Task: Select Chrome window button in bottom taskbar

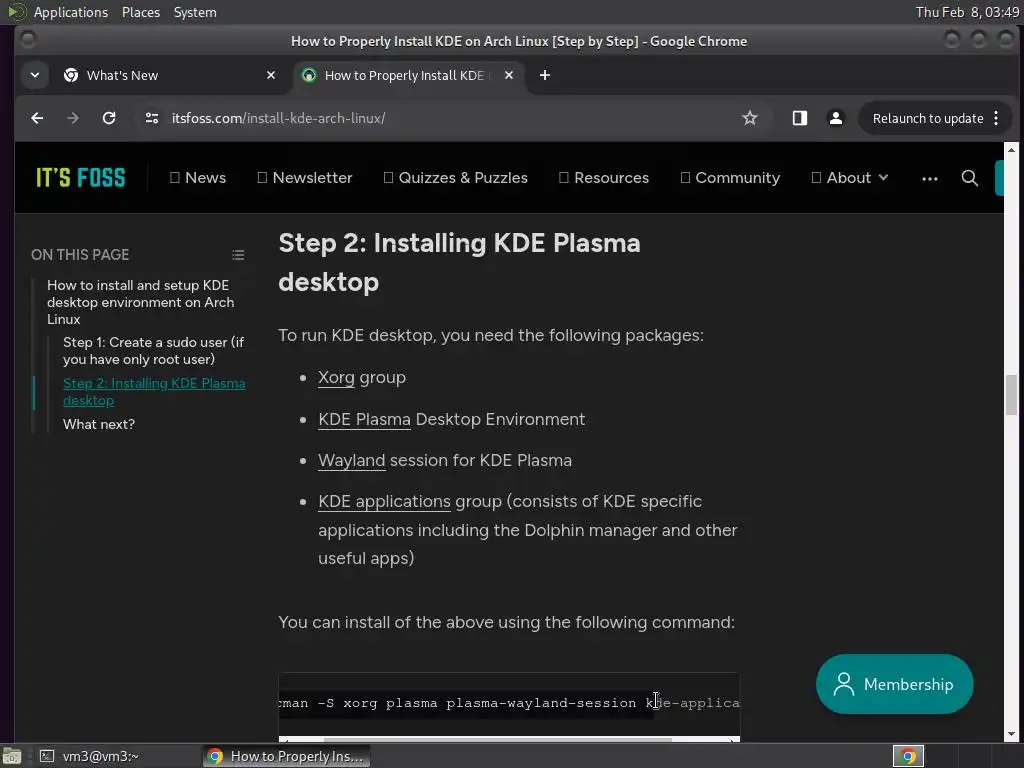Action: 286,756
